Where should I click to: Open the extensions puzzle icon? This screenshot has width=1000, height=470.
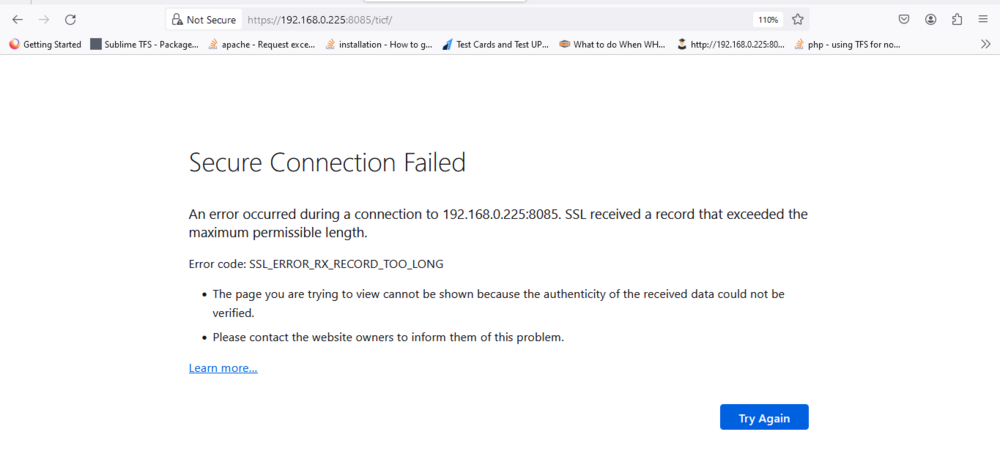point(957,20)
